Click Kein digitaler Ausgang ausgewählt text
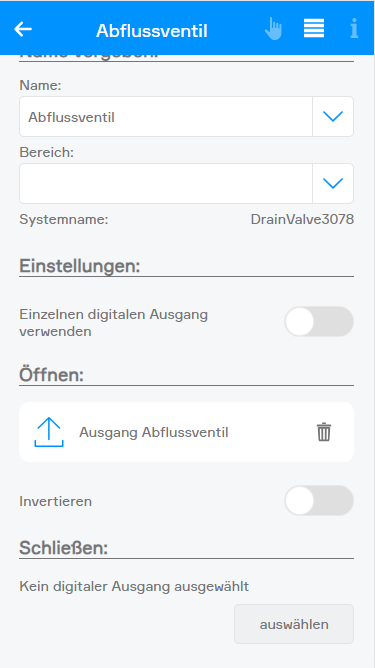 pos(134,587)
